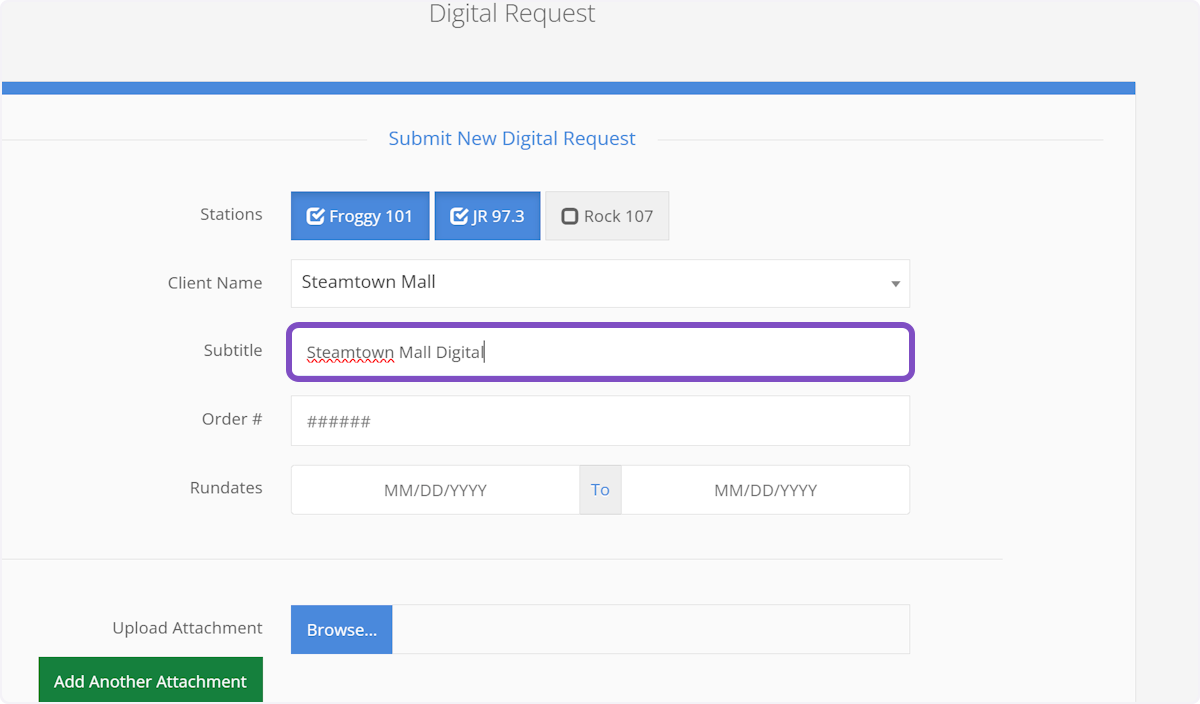
Task: Focus the Subtitle text field
Action: pyautogui.click(x=600, y=352)
